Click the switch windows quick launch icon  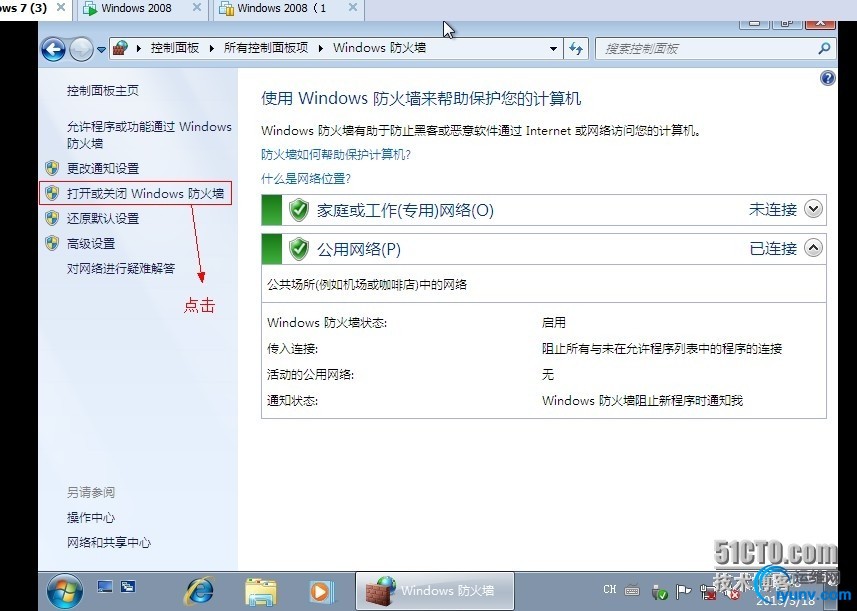tap(128, 587)
